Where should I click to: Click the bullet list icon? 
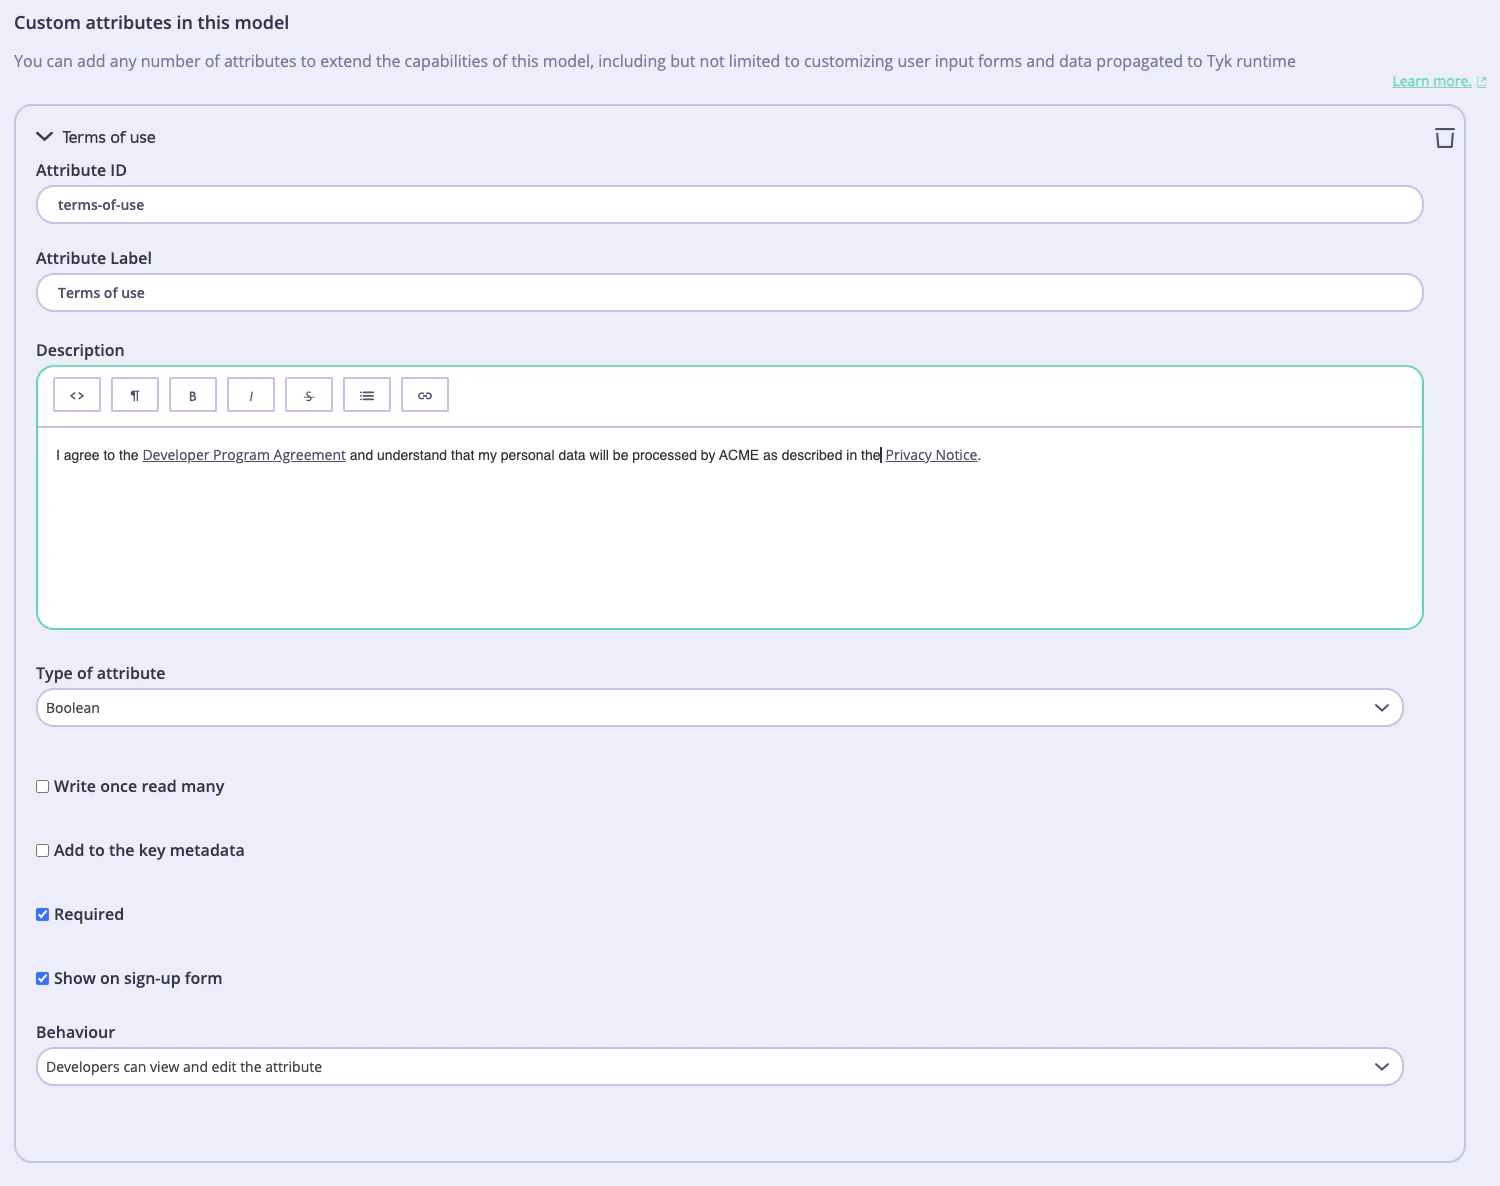click(x=366, y=394)
